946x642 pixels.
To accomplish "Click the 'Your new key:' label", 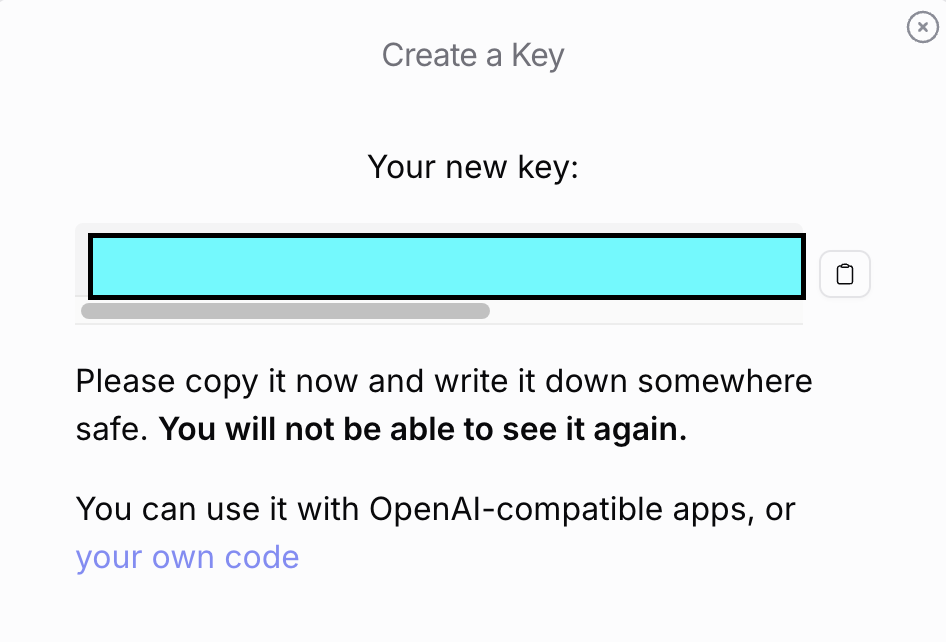I will coord(473,167).
